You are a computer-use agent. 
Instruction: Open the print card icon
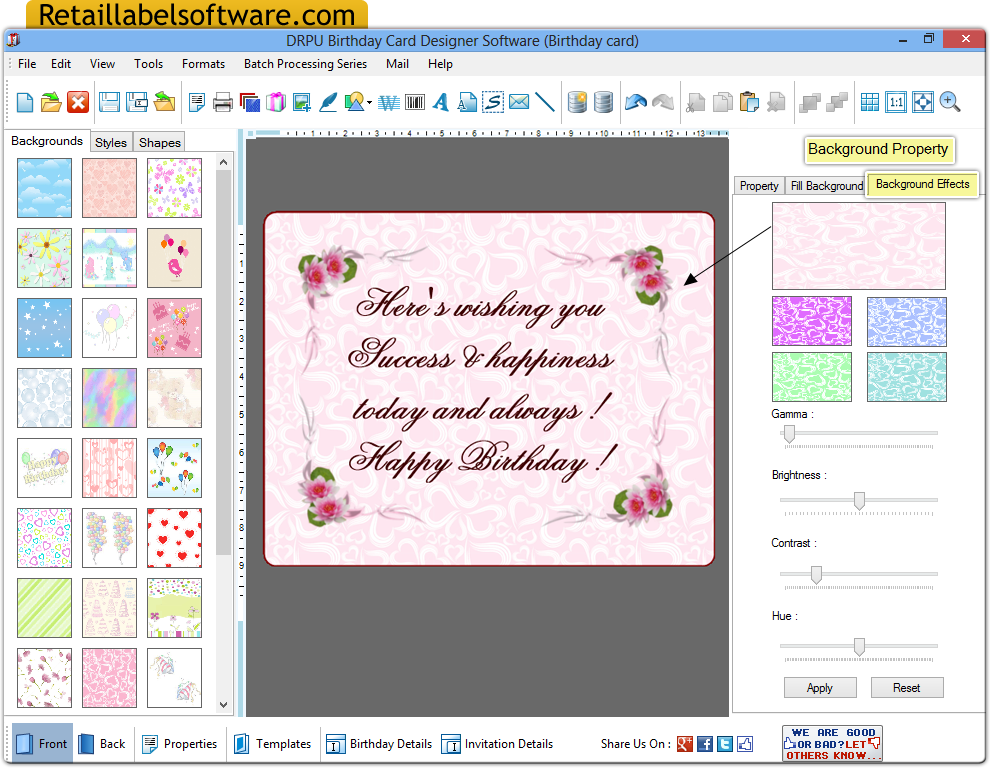(x=224, y=102)
